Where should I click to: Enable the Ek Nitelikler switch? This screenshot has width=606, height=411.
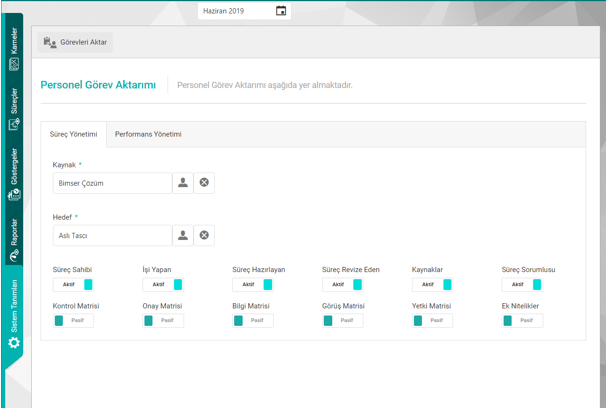(522, 321)
